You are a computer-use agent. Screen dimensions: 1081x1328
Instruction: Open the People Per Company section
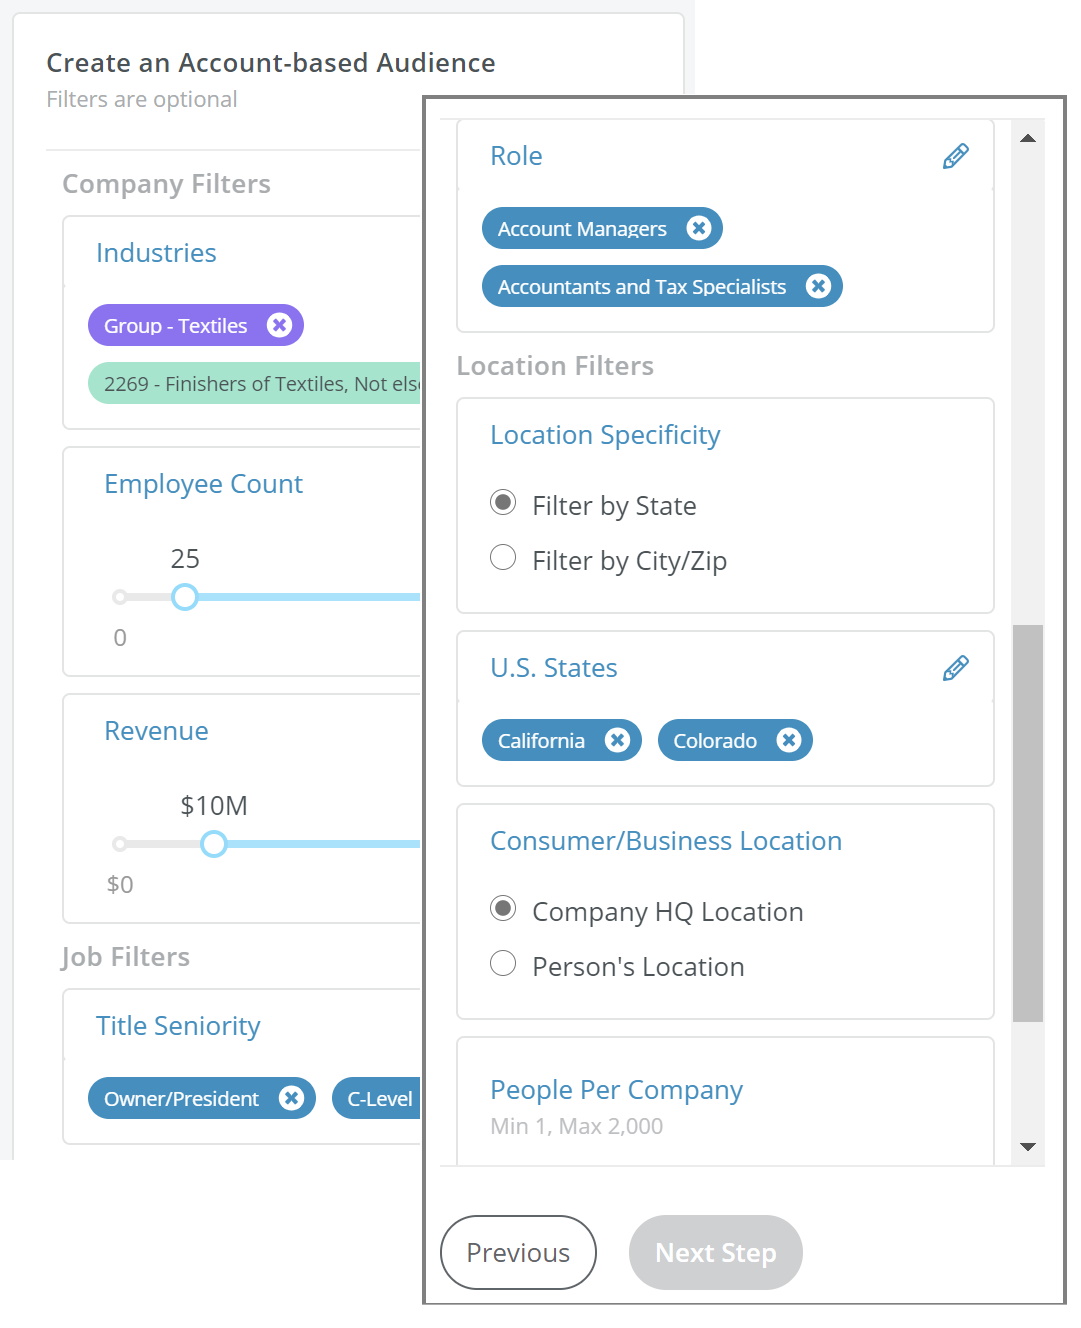tap(616, 1090)
